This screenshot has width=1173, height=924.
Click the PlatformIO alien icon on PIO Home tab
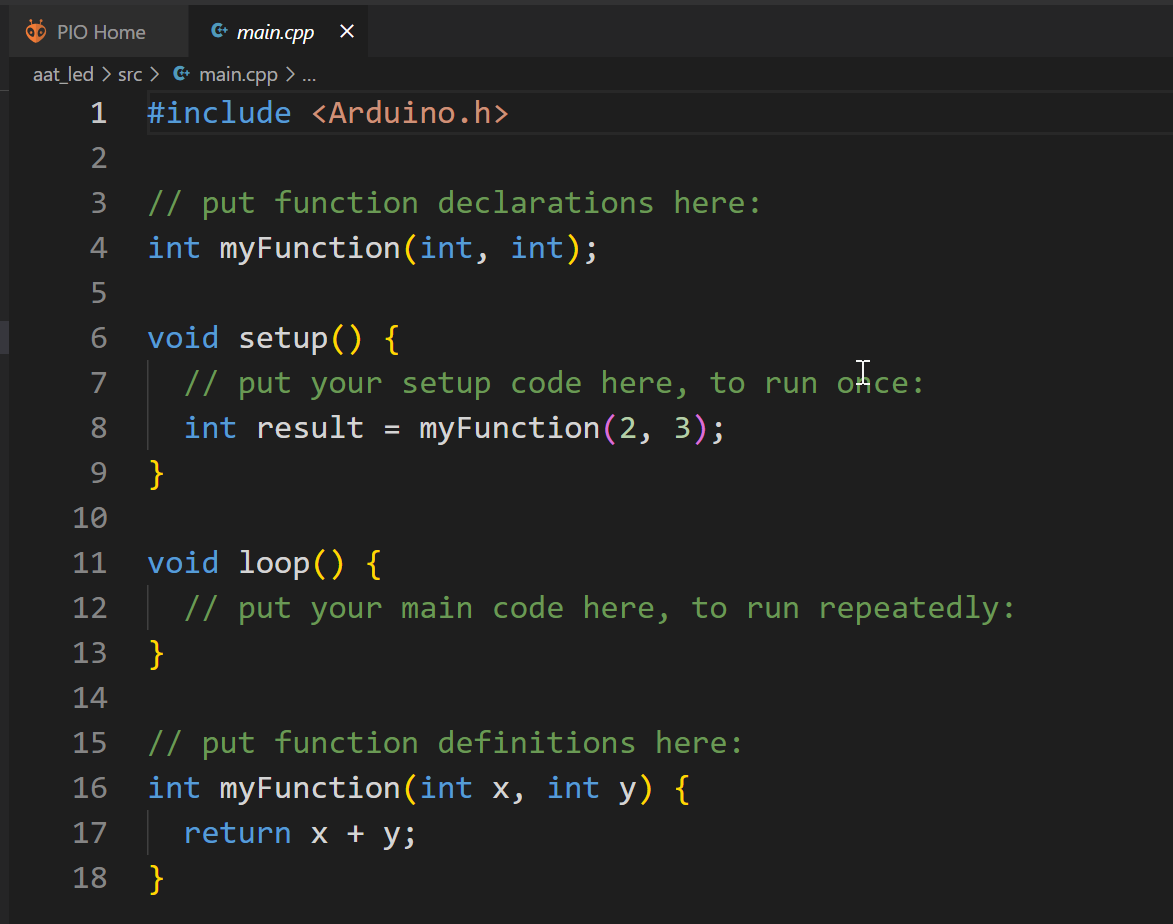coord(35,31)
